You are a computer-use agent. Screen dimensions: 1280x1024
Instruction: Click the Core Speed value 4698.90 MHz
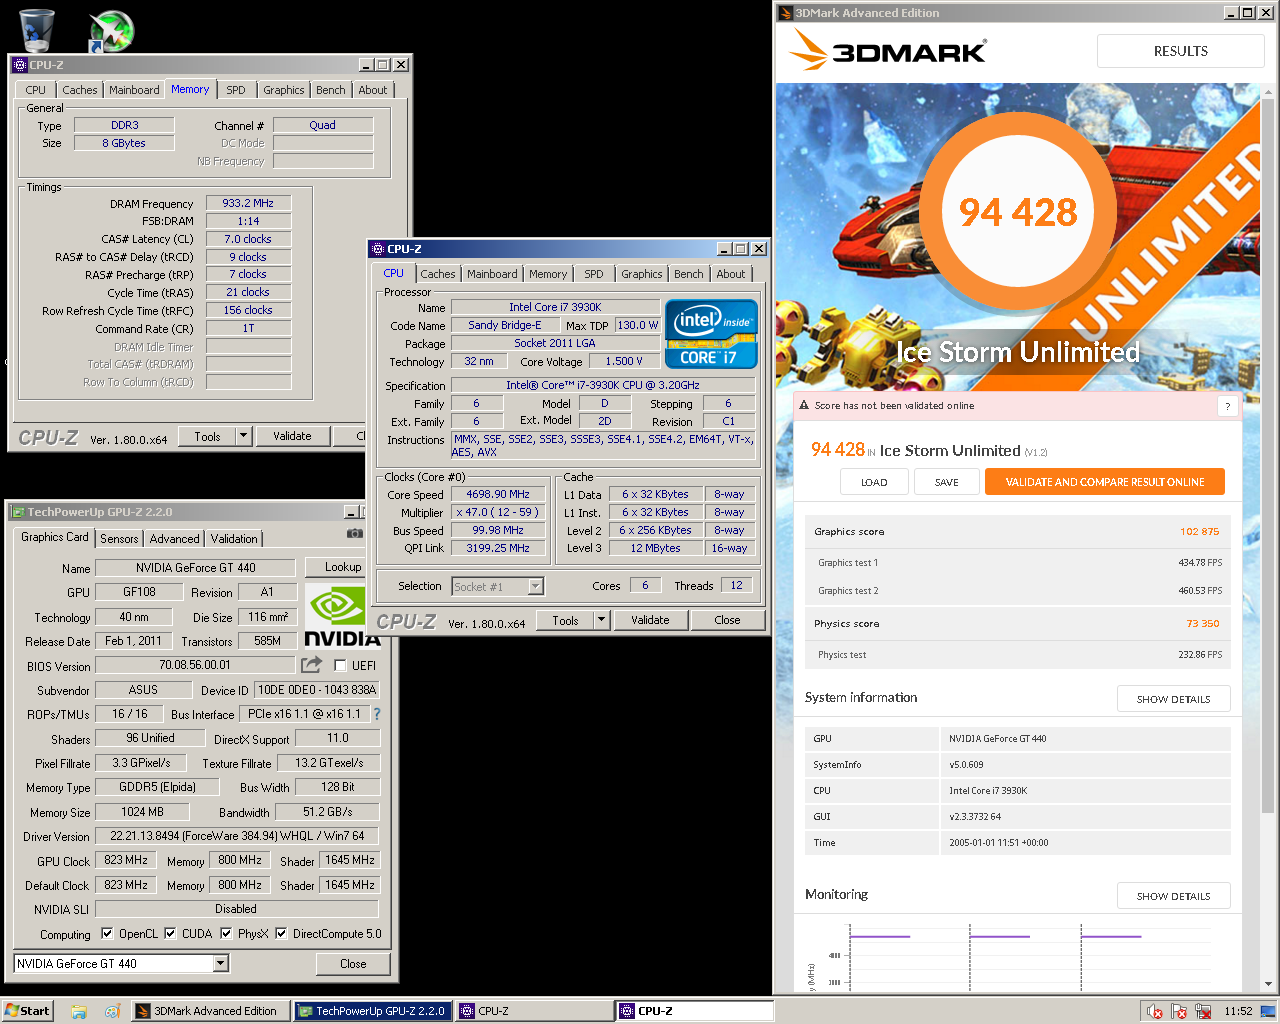498,494
